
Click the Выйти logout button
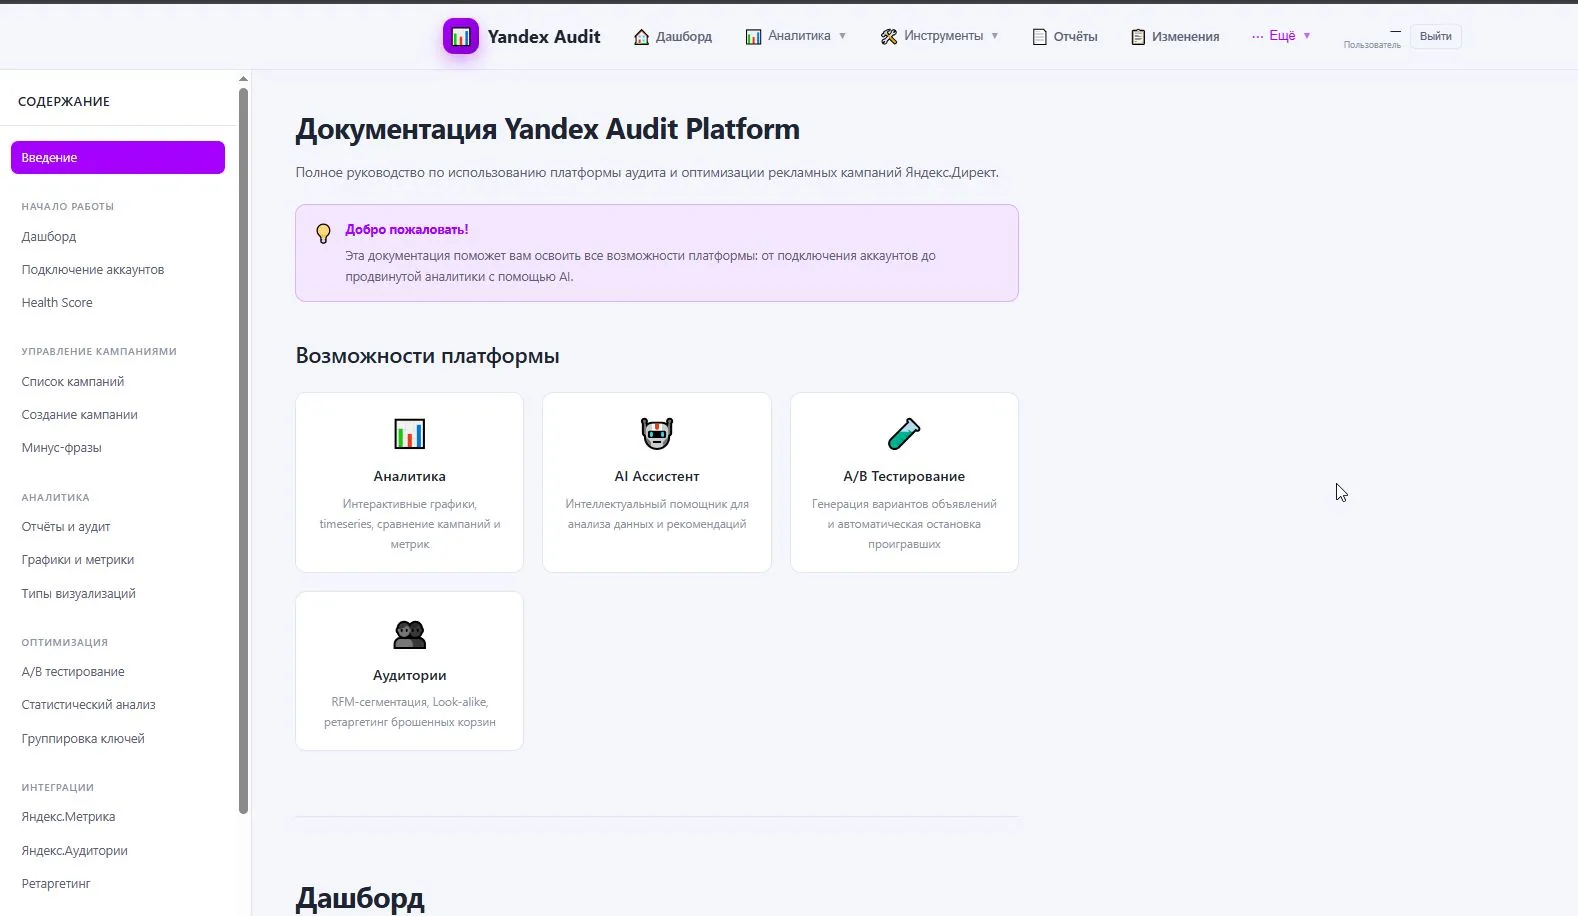pyautogui.click(x=1436, y=37)
